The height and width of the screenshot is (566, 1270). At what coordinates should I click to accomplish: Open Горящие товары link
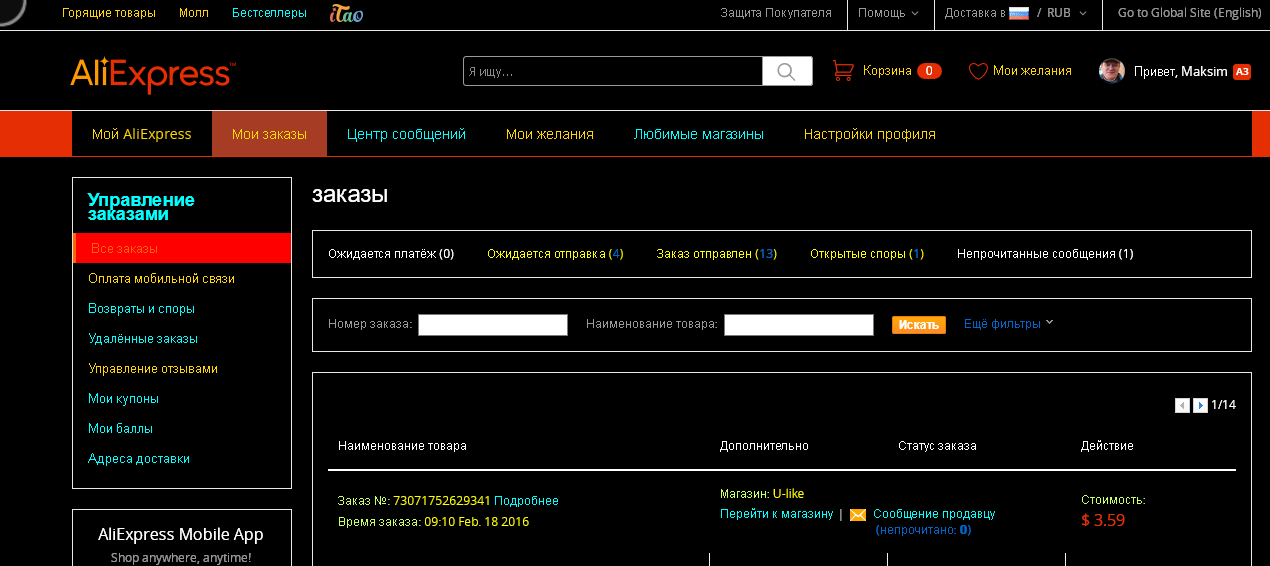point(109,13)
